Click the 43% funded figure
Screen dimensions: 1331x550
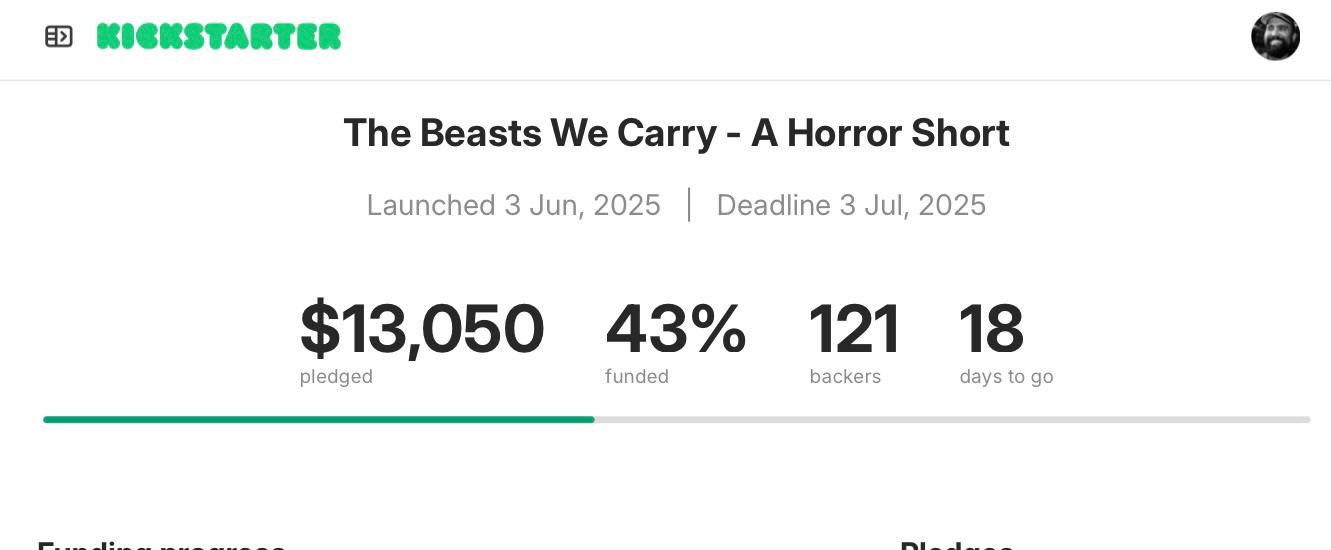click(676, 328)
